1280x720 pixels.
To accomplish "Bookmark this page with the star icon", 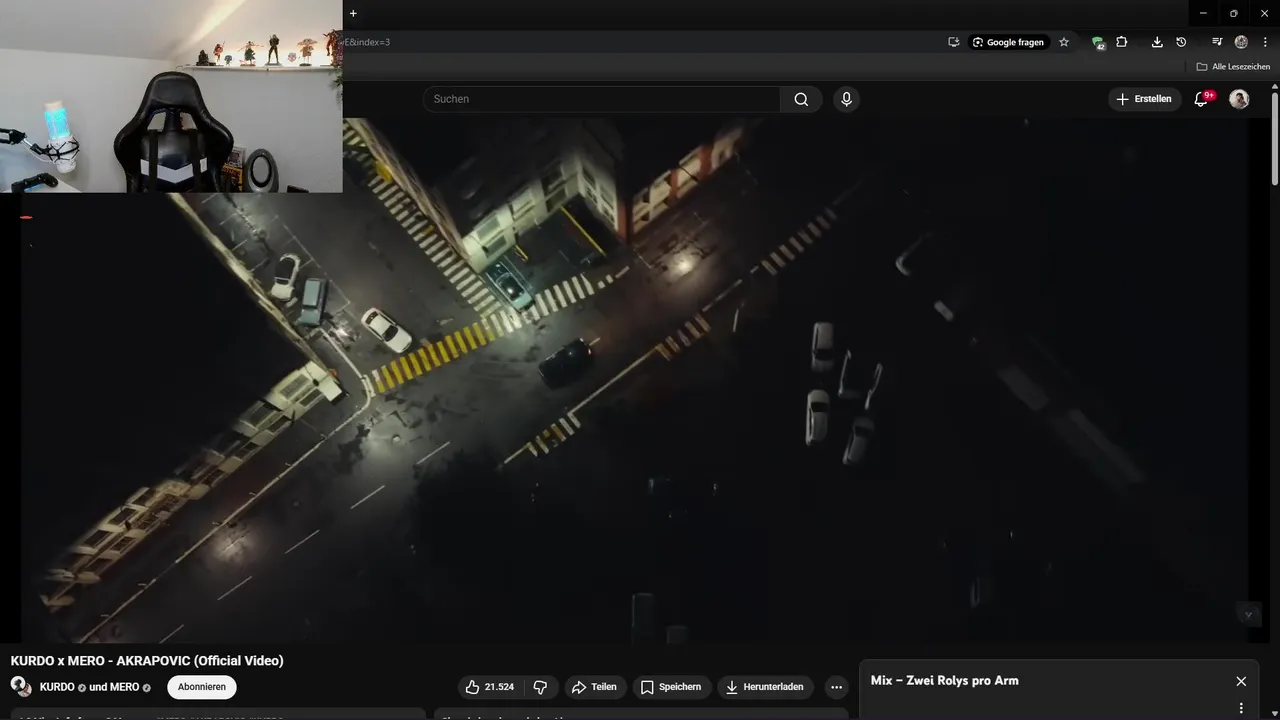I will tap(1064, 42).
